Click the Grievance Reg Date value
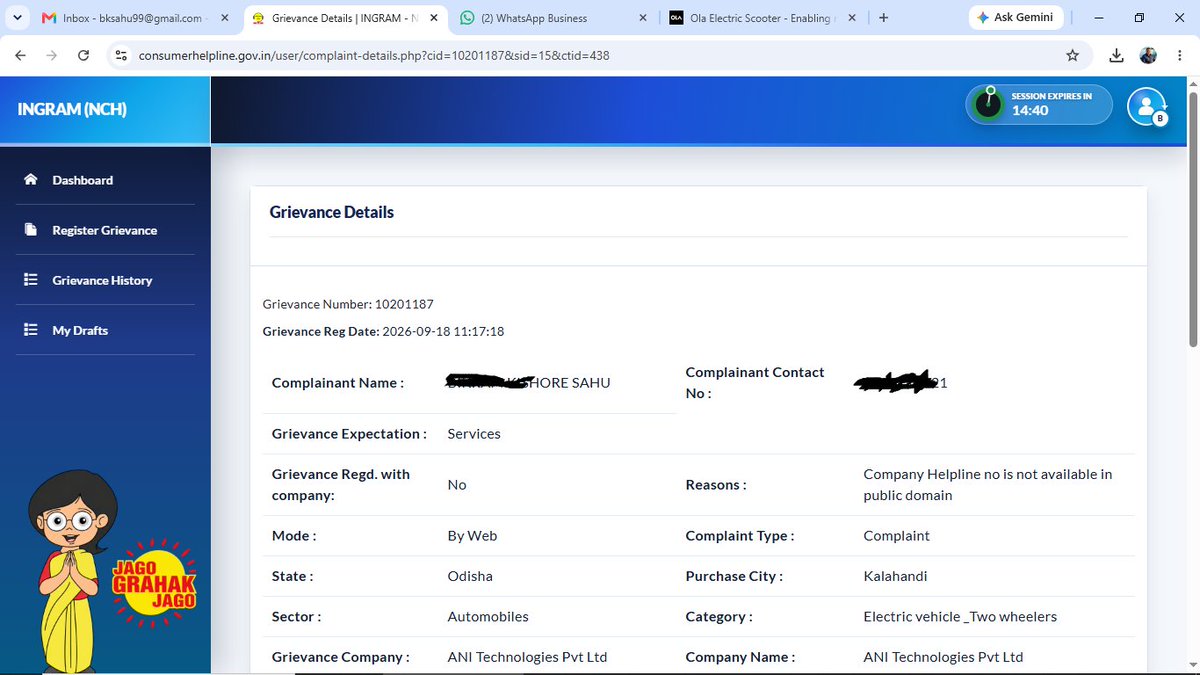The height and width of the screenshot is (675, 1200). (x=443, y=331)
